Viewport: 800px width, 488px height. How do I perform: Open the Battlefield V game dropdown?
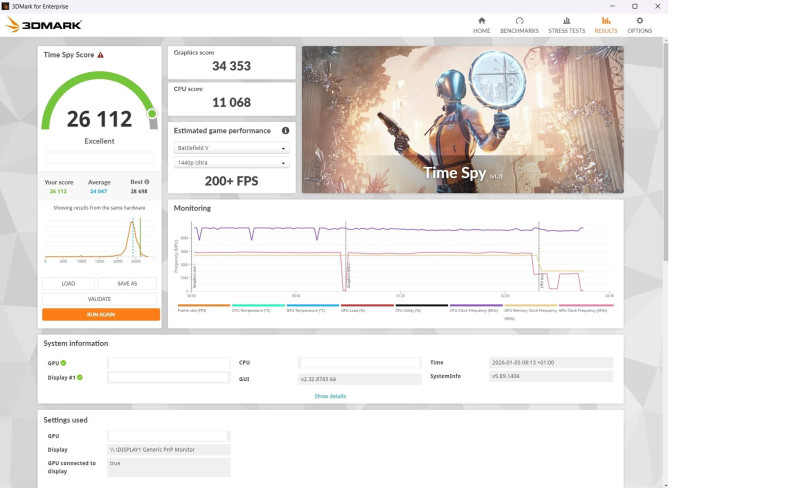[232, 148]
